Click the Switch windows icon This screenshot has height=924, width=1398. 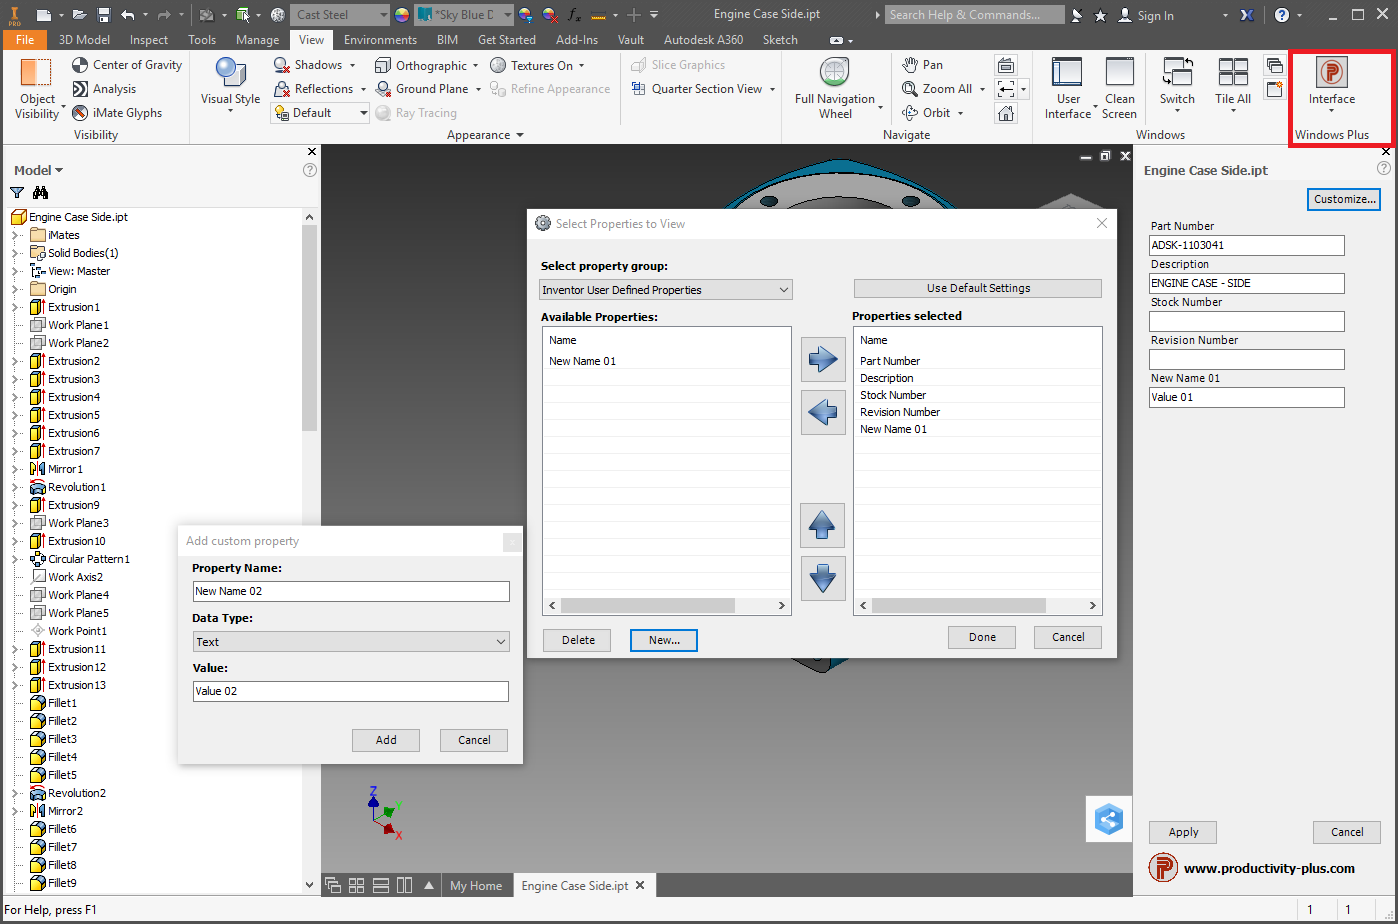tap(1177, 73)
